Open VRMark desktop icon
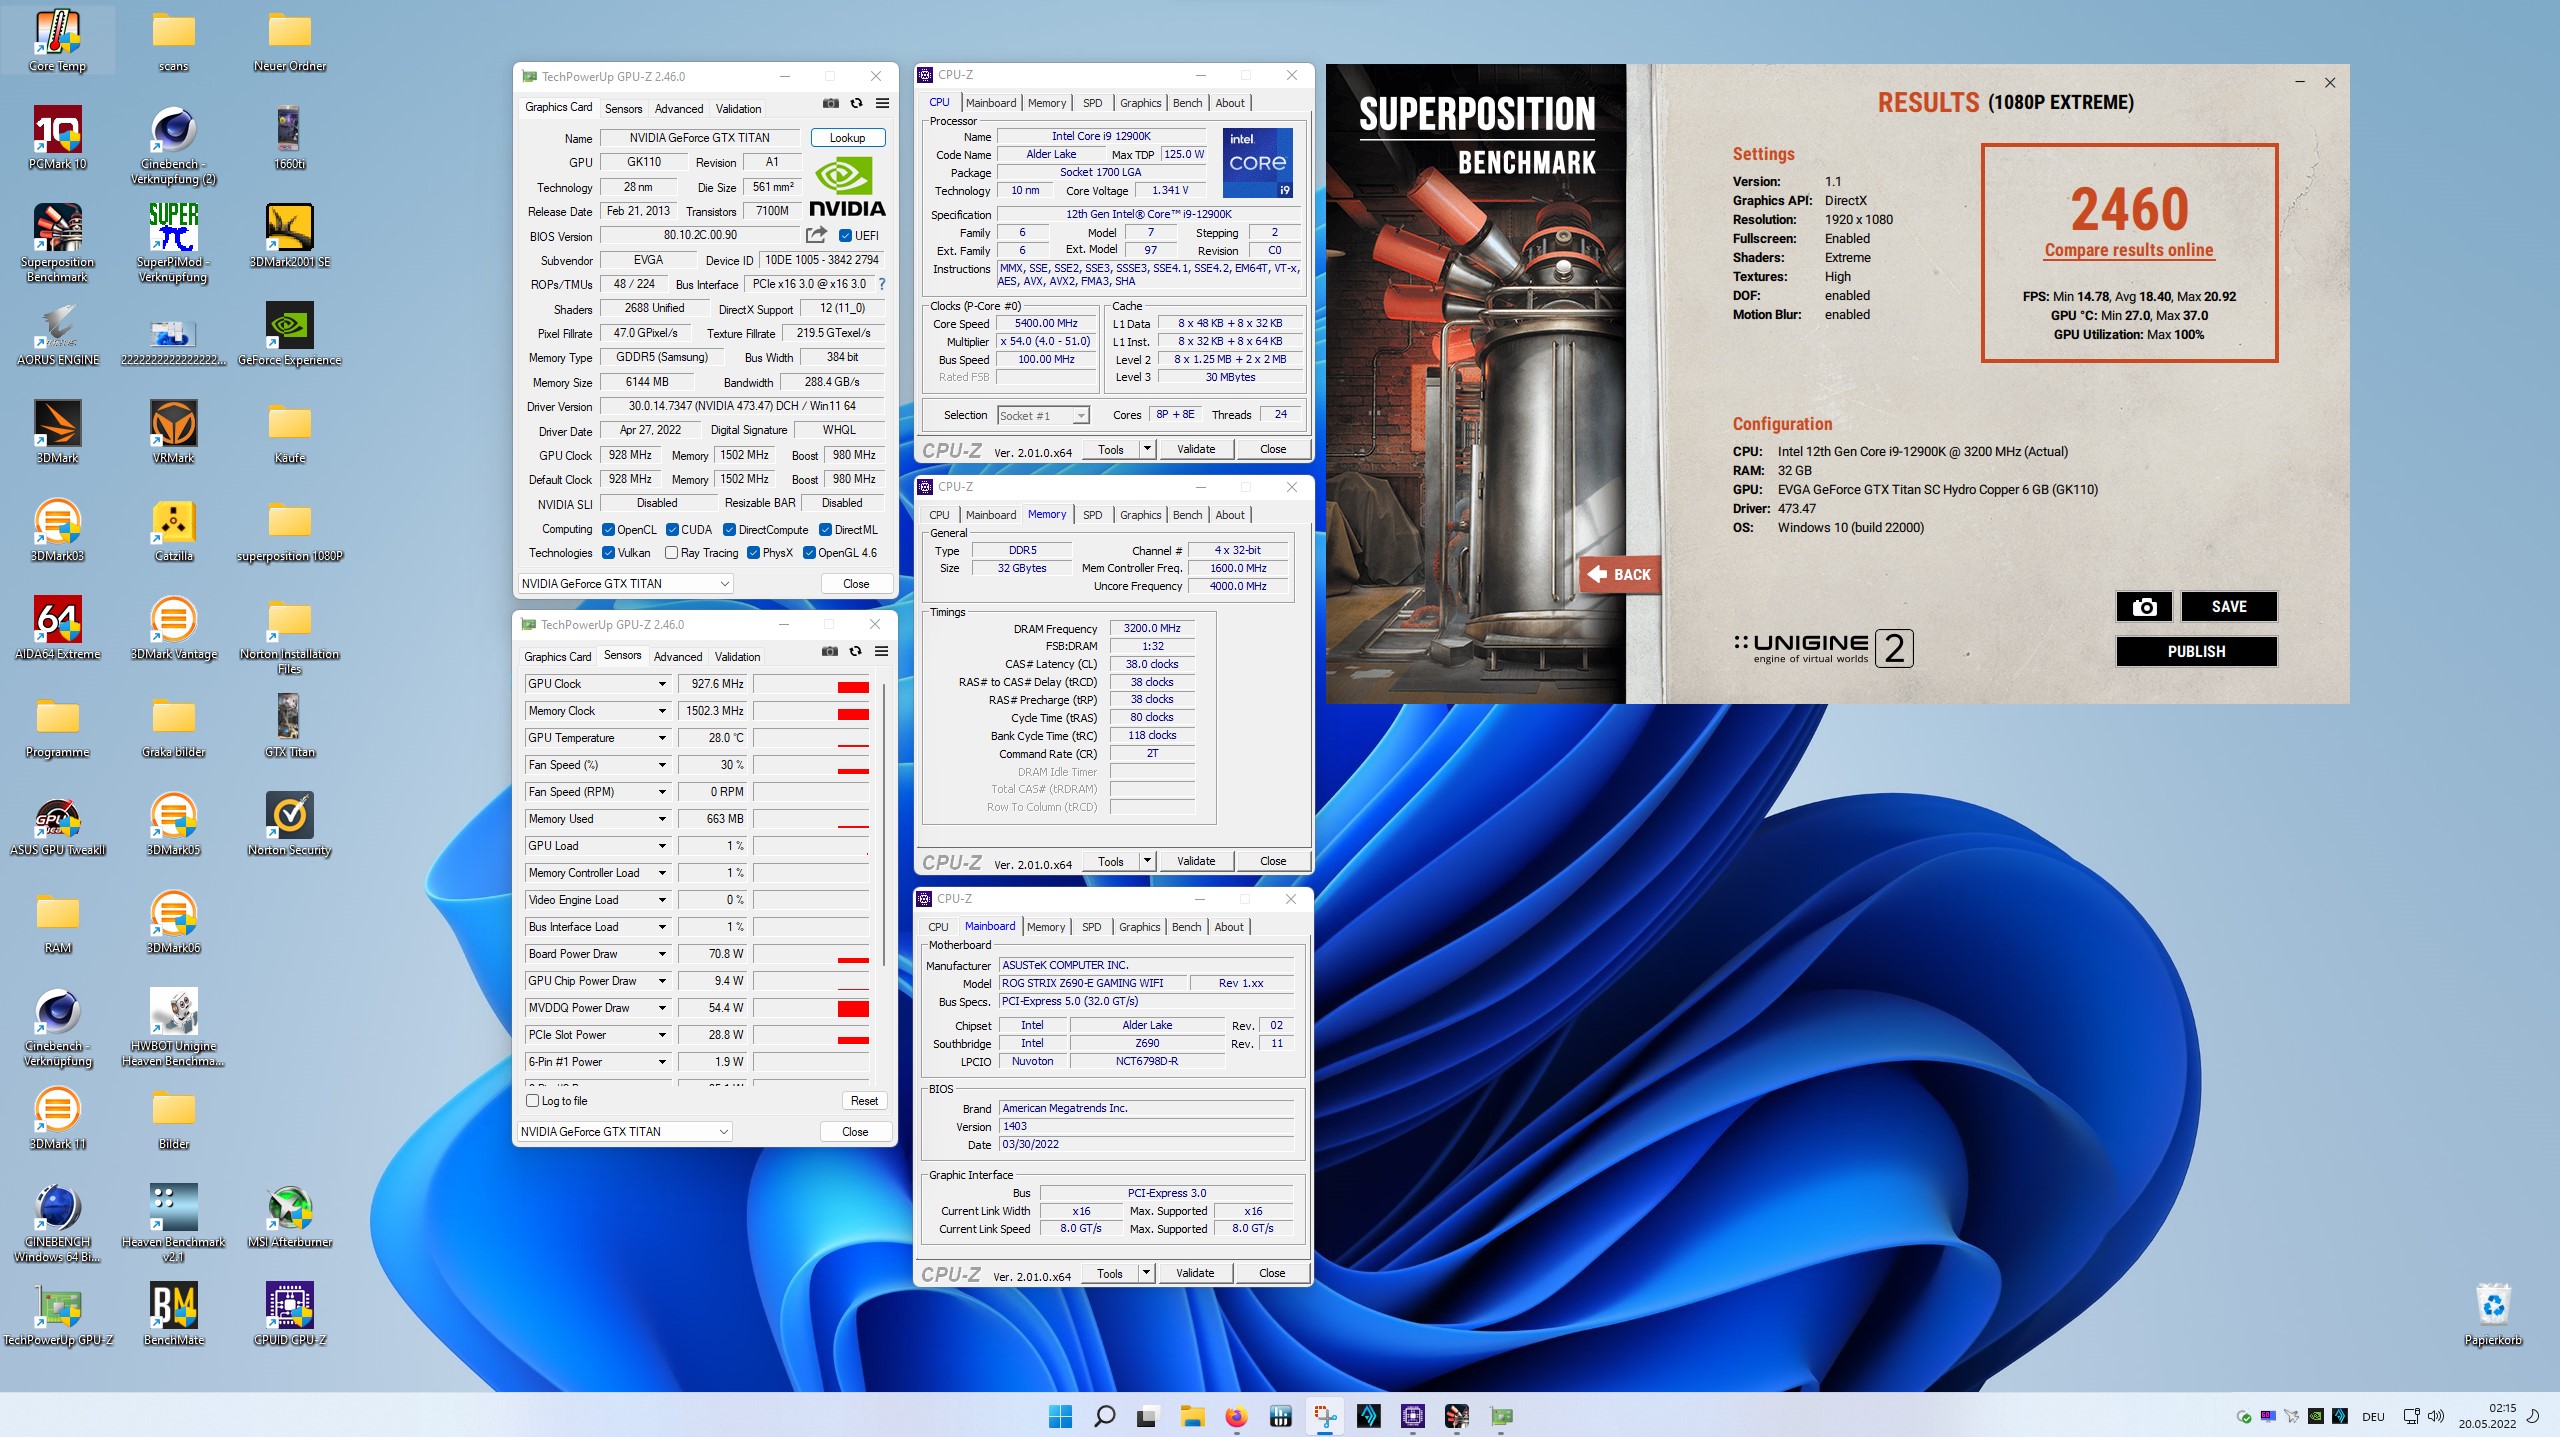This screenshot has height=1437, width=2560. coord(174,431)
